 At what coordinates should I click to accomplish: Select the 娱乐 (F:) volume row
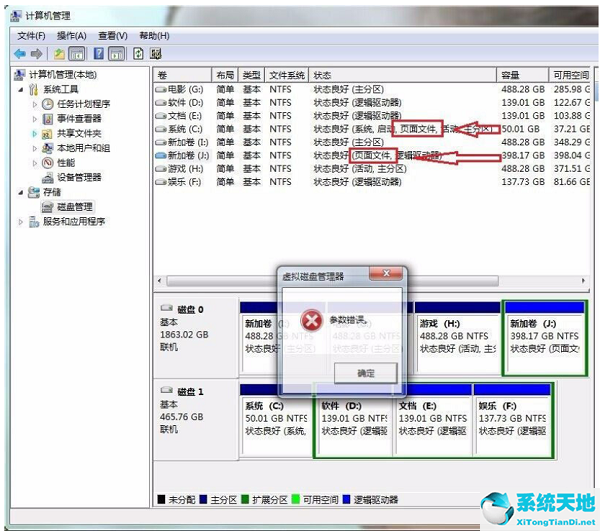click(372, 182)
